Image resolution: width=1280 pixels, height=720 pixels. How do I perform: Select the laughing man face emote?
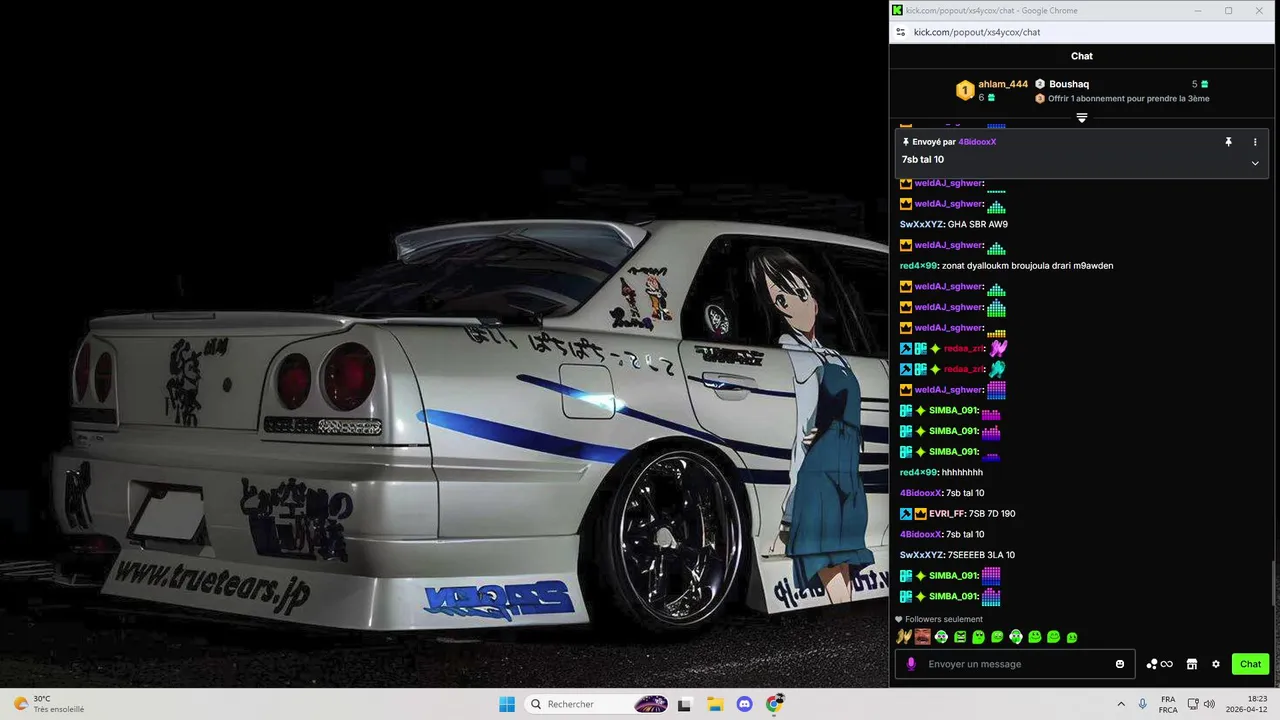pos(922,637)
